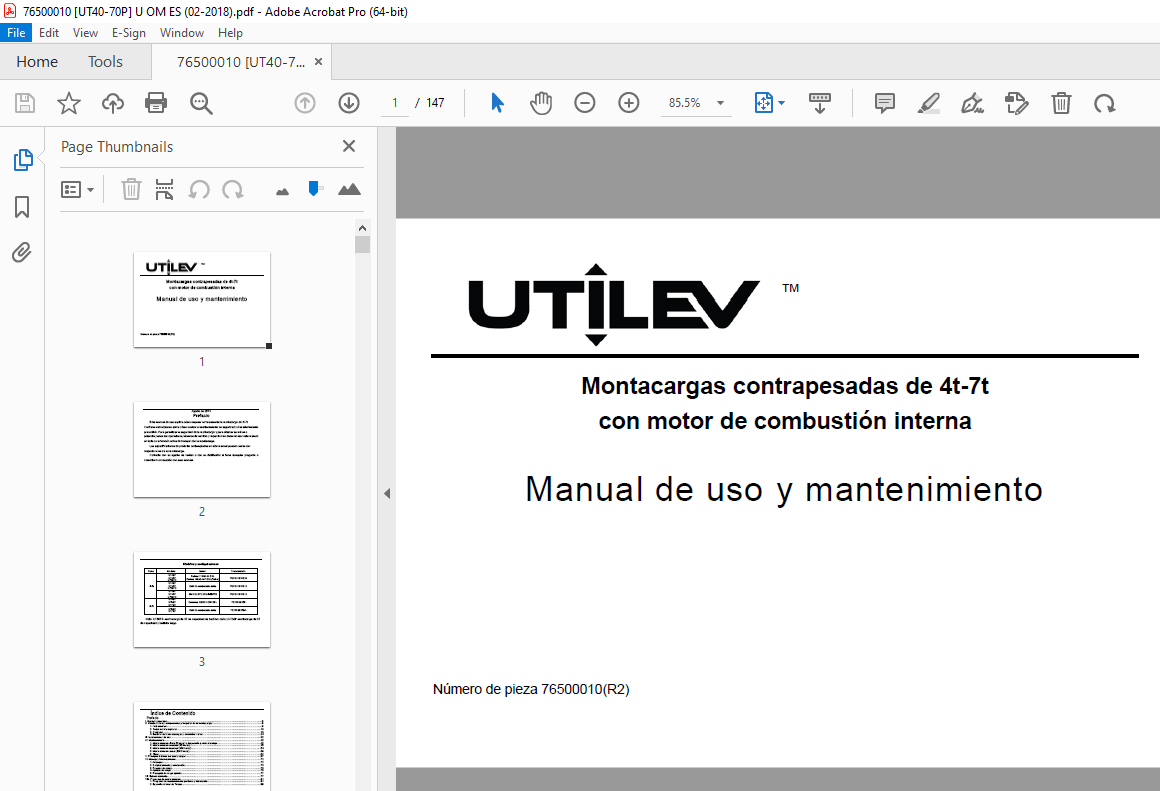Reduce thumbnail size small mountain icon
The height and width of the screenshot is (791, 1160).
[283, 192]
